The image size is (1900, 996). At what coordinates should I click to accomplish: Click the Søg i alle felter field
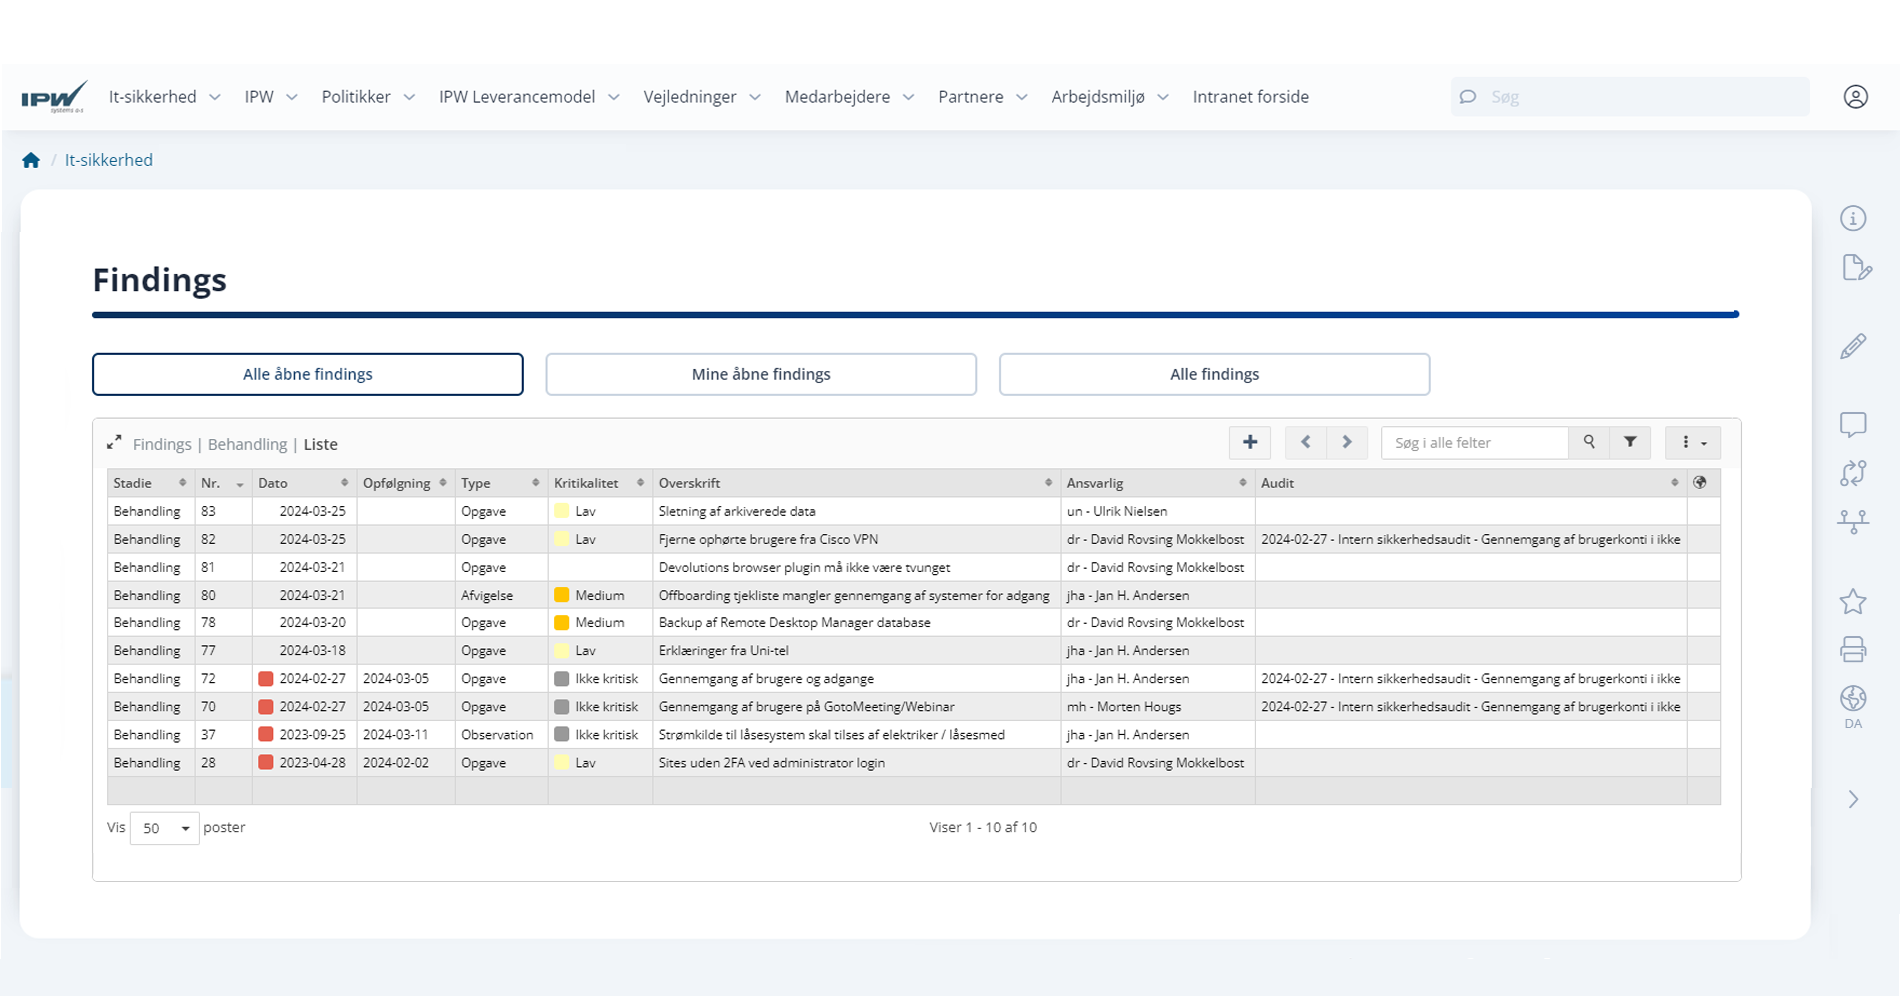click(x=1475, y=442)
